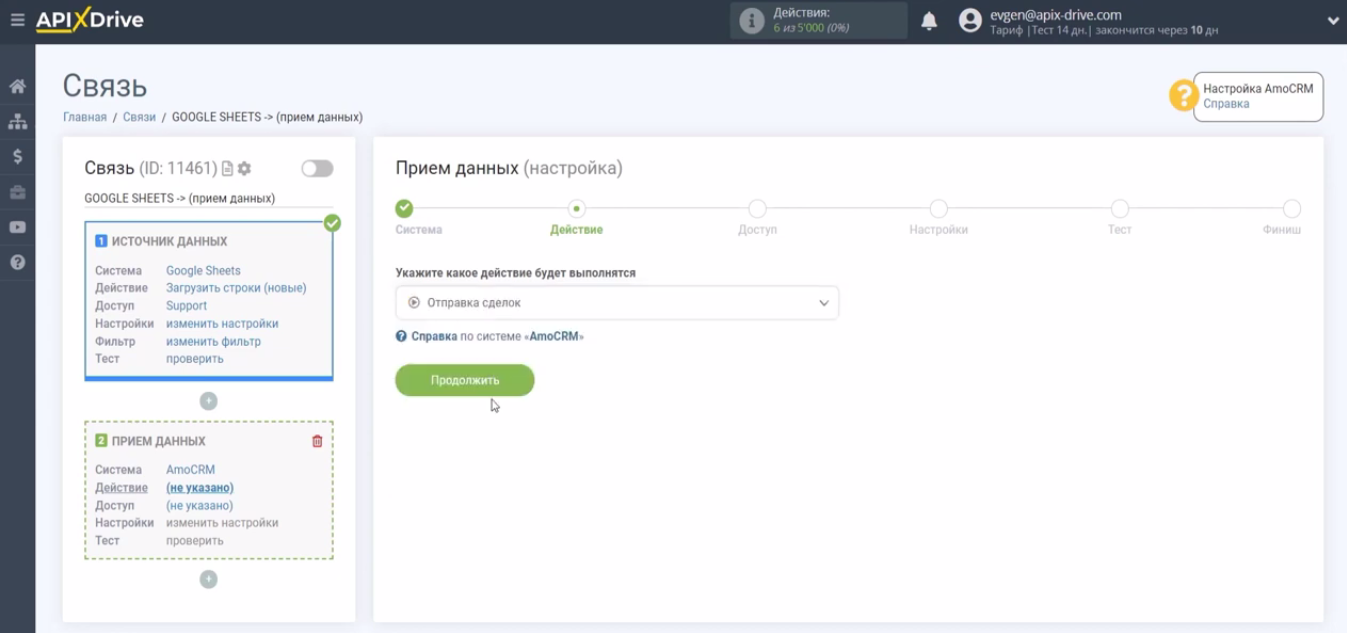The height and width of the screenshot is (633, 1347).
Task: Click the Продолжить button
Action: coord(465,380)
